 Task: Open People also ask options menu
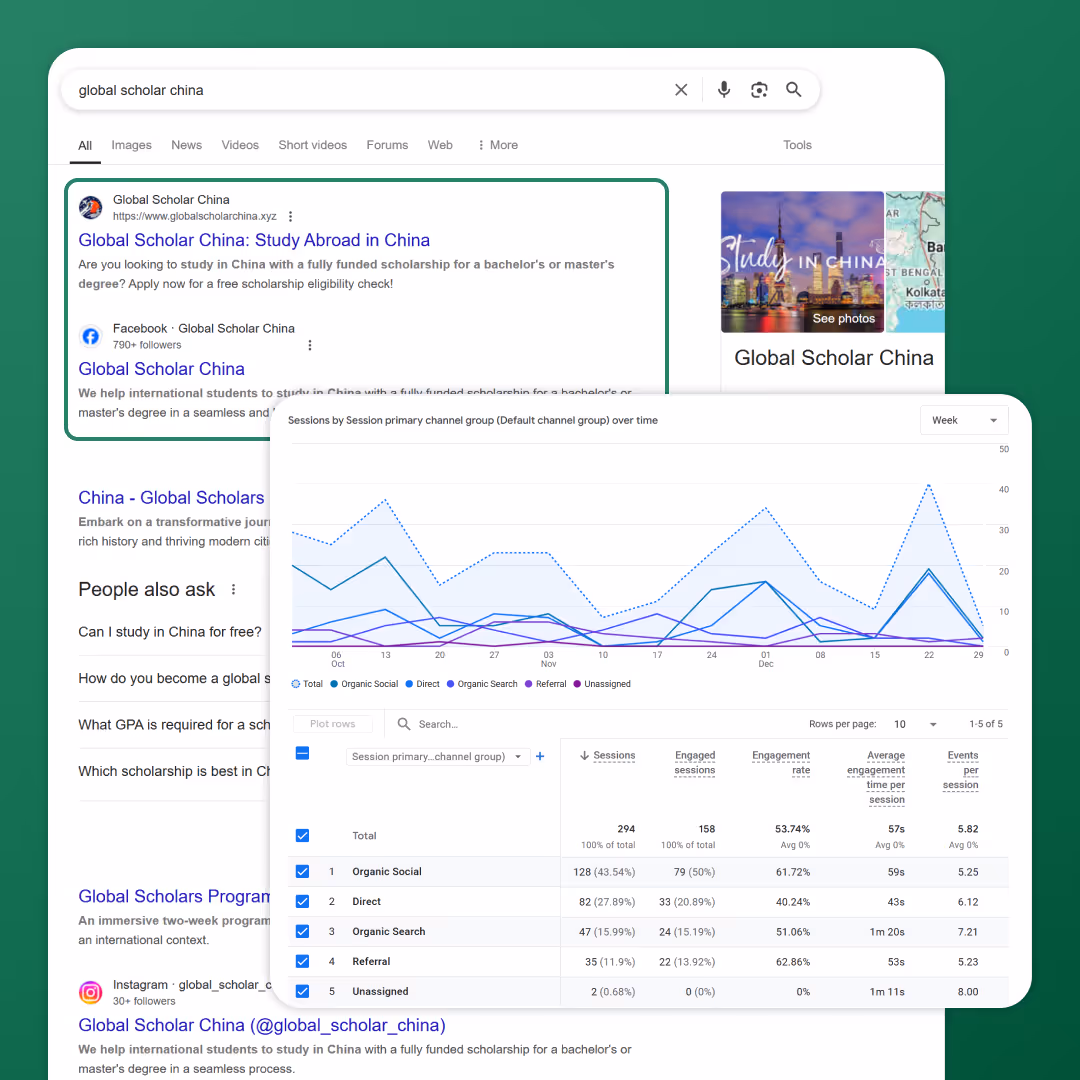[233, 590]
